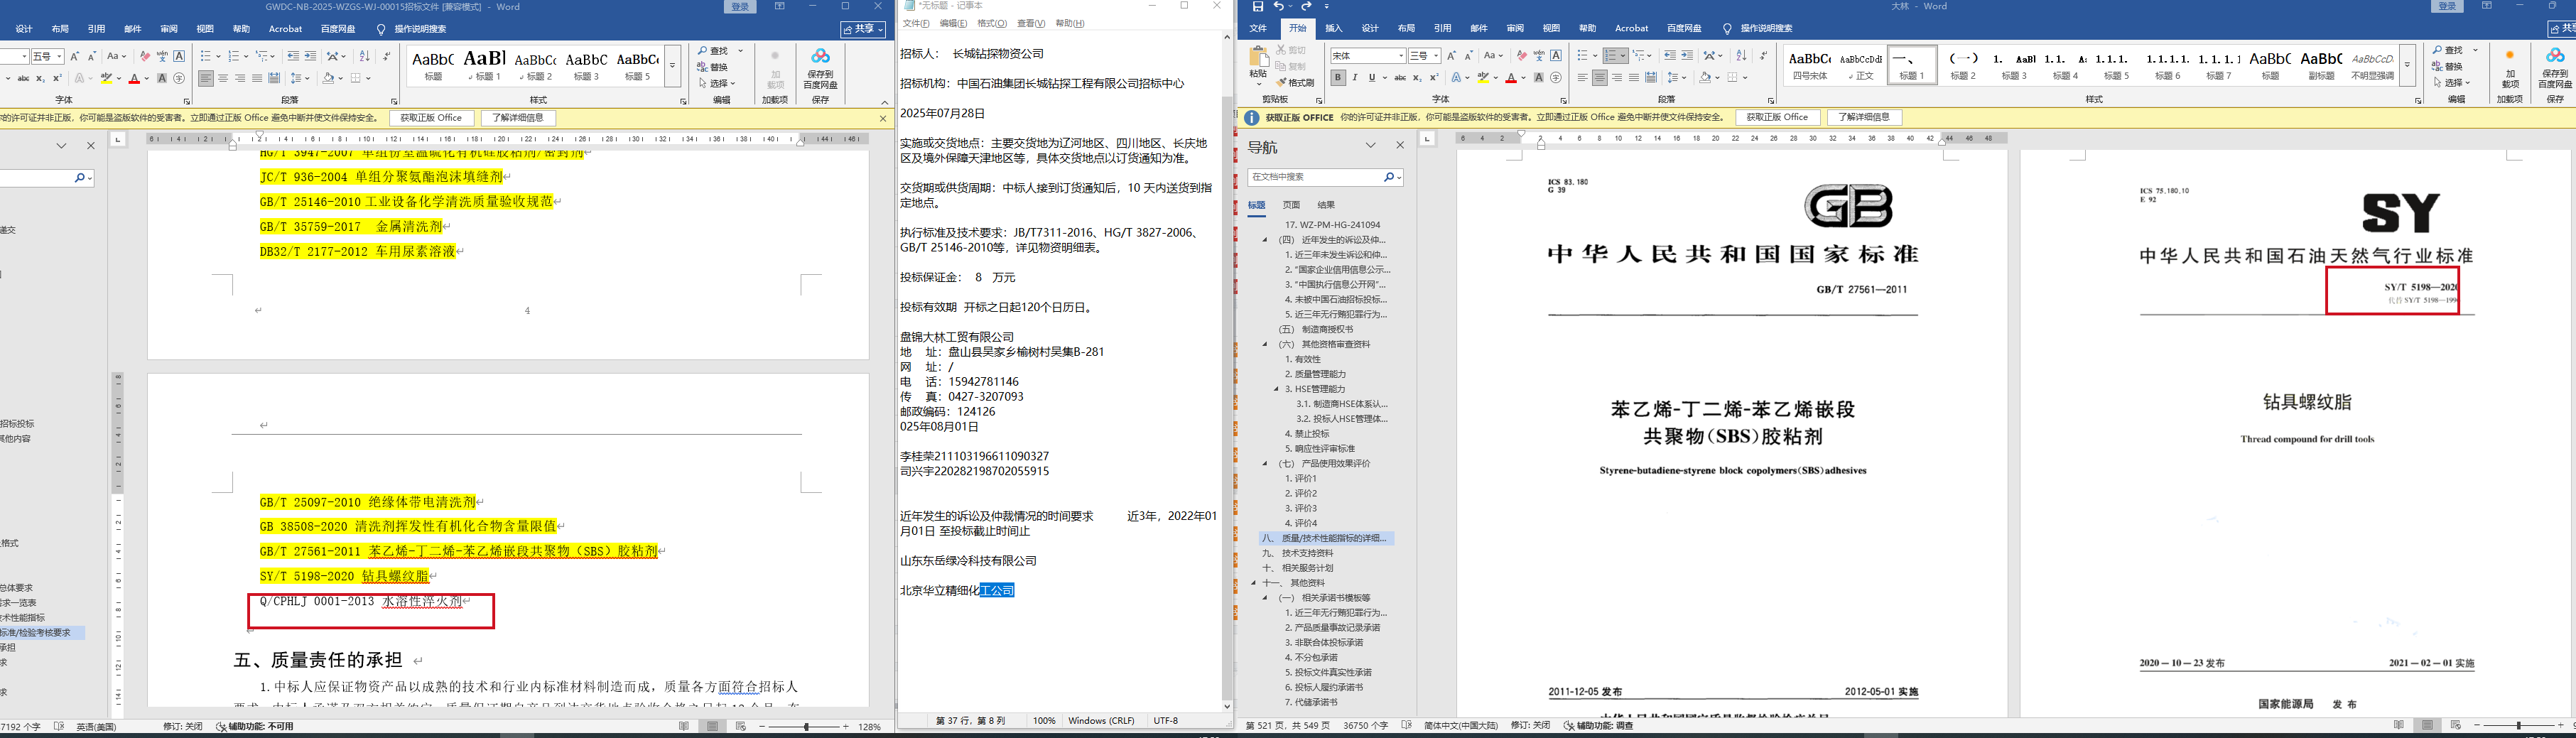Collapse '3. HSE管理能力' navigation tree node
The height and width of the screenshot is (738, 2576).
1276,389
